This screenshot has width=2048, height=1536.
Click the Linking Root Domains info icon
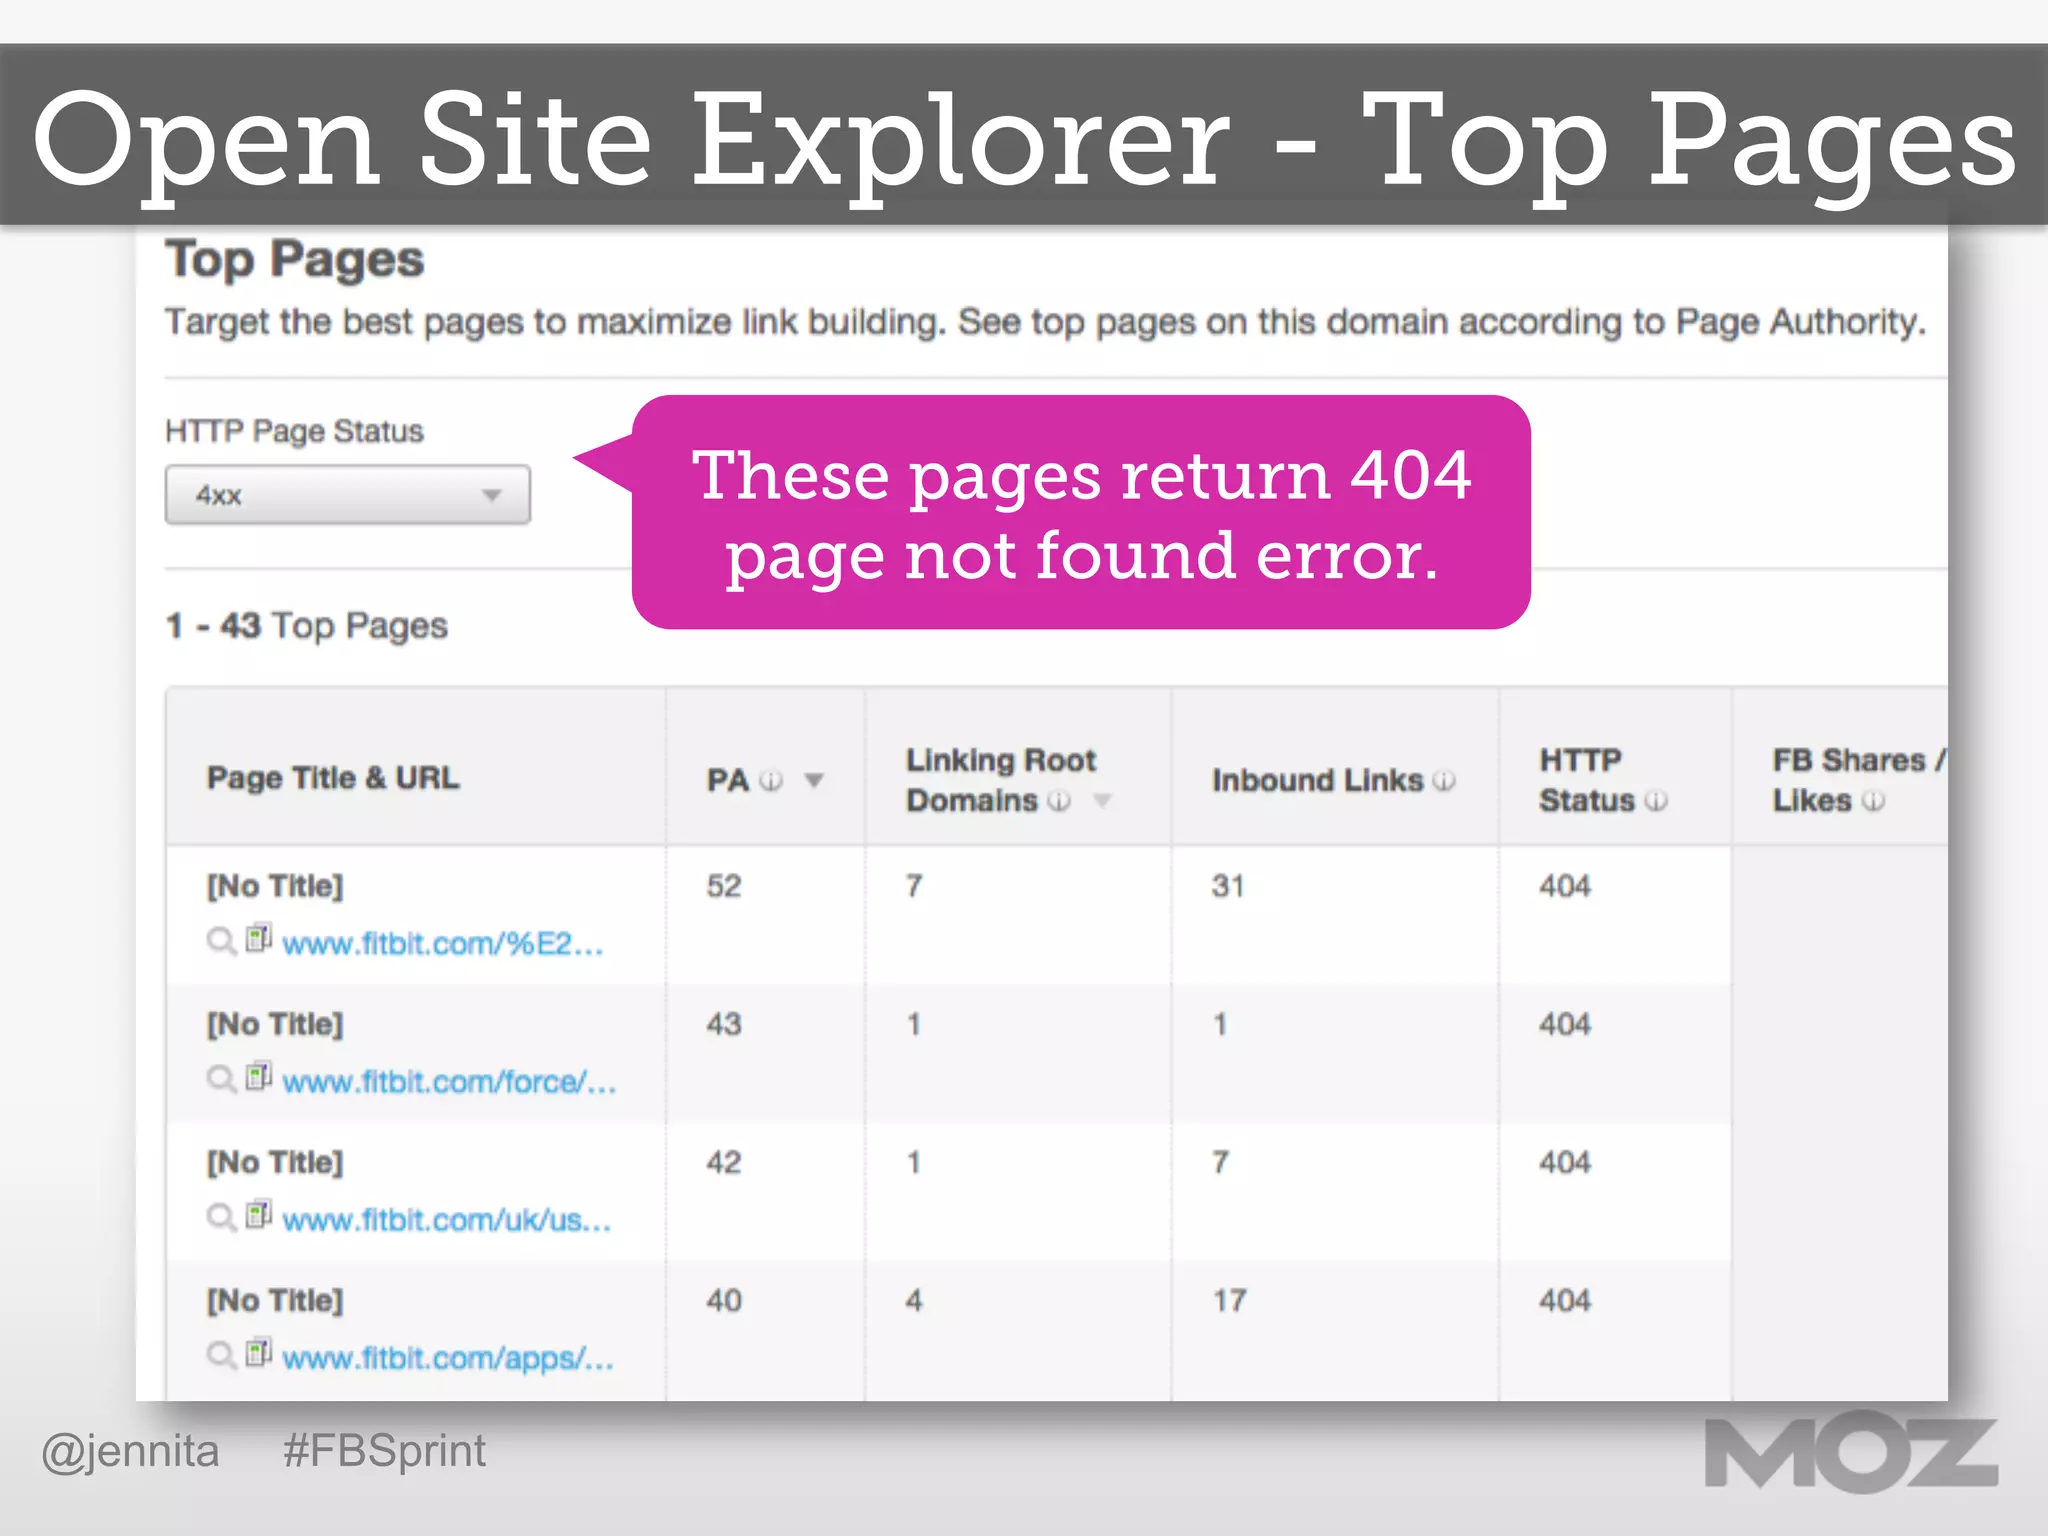1059,801
